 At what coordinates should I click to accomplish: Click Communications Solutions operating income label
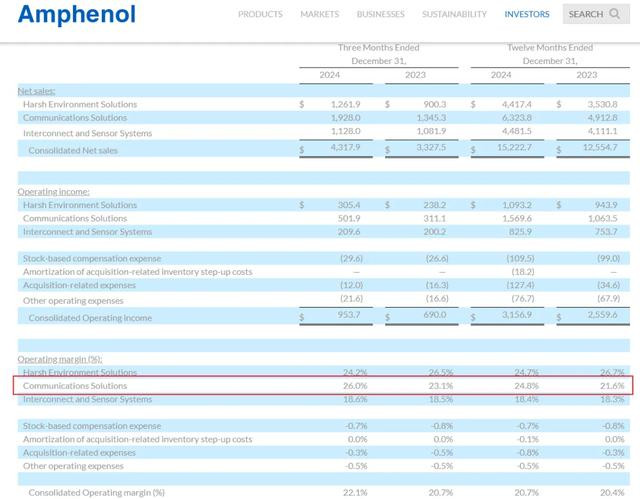tap(75, 218)
